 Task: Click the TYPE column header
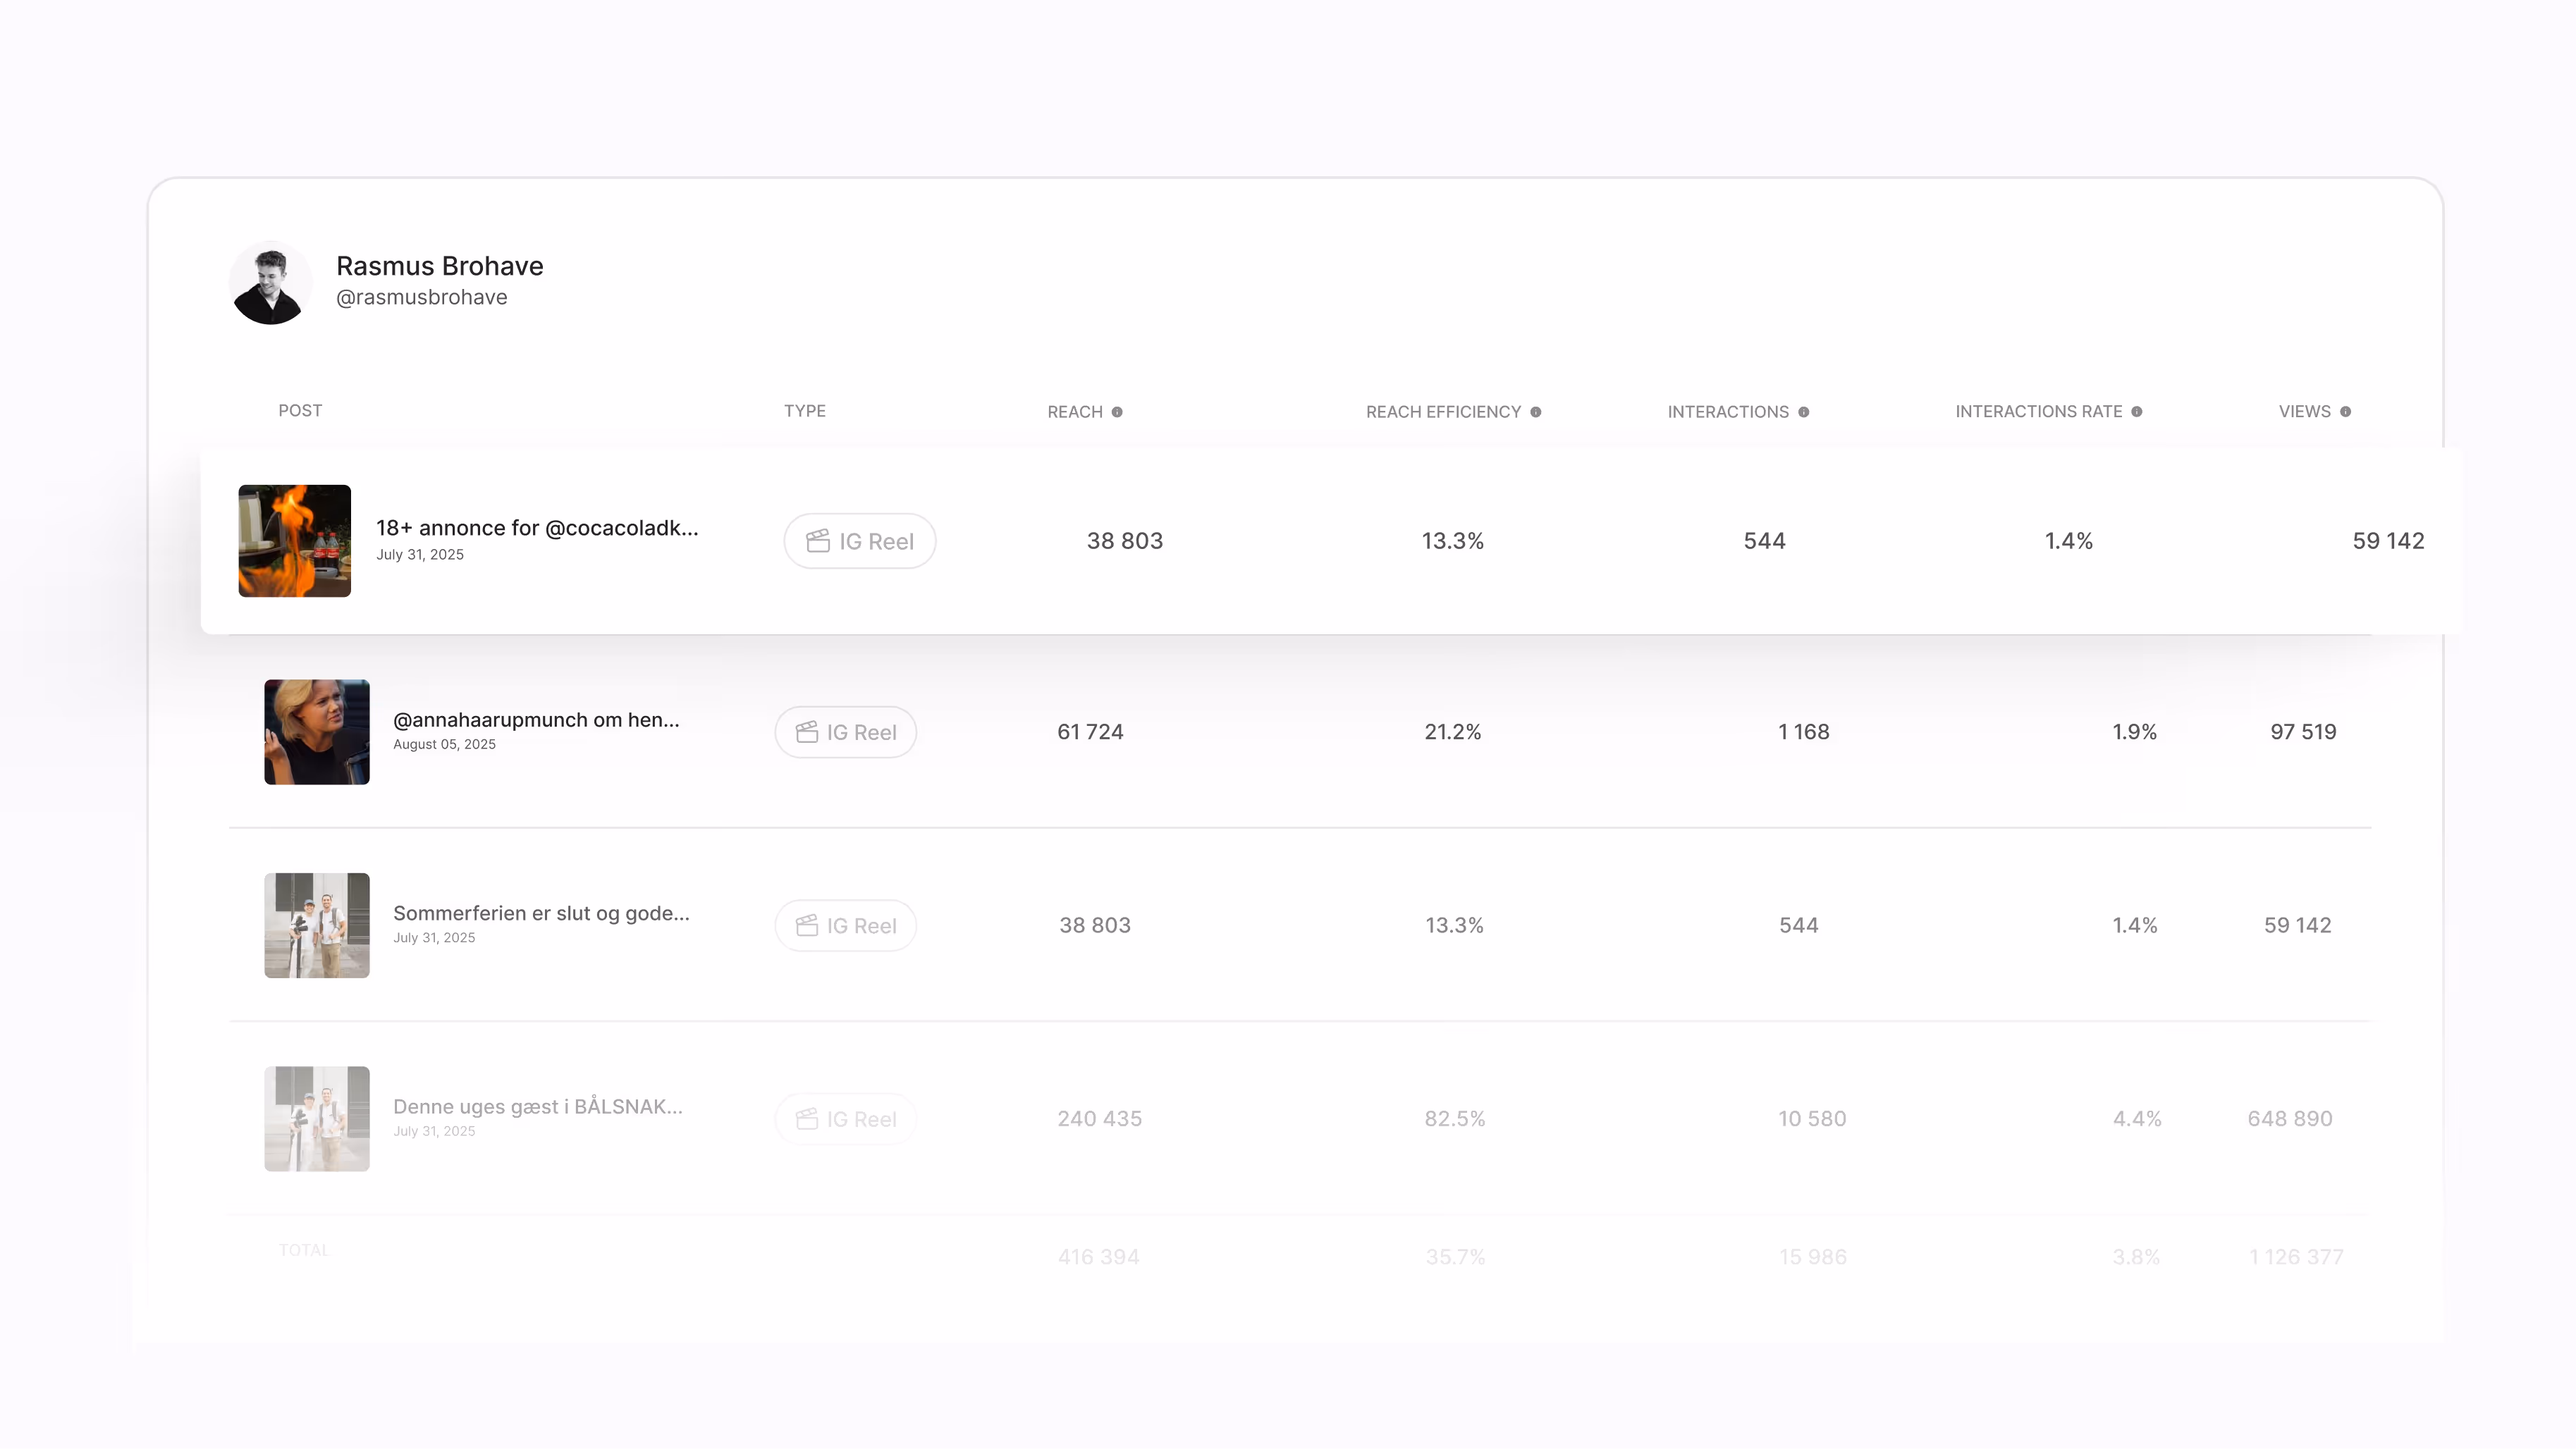coord(805,411)
